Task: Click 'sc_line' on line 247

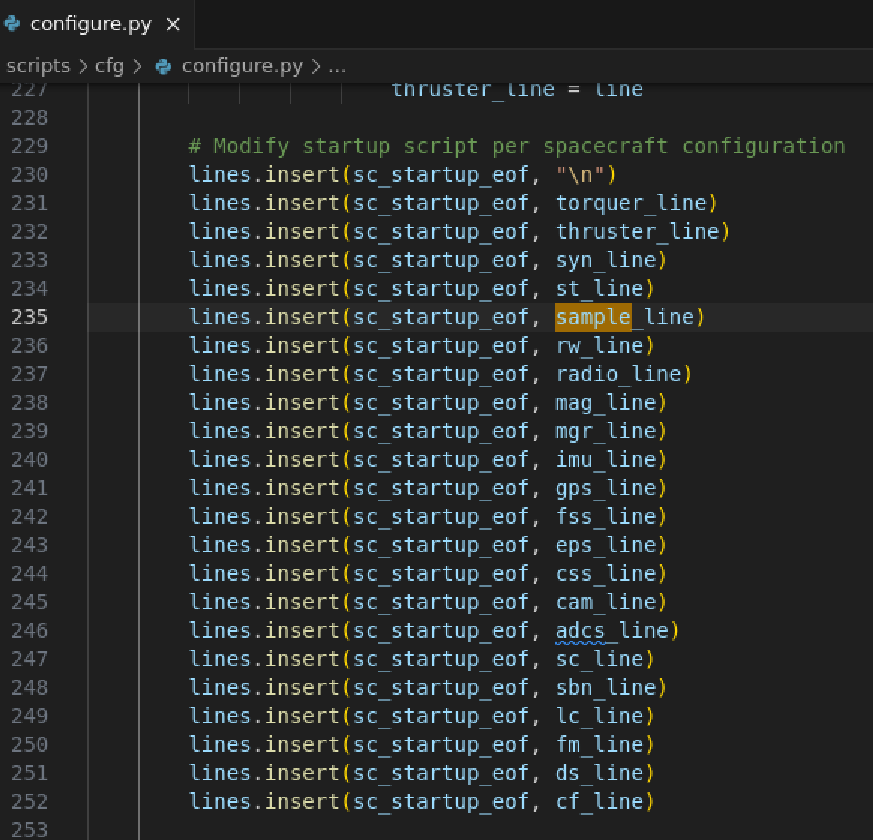Action: (600, 659)
